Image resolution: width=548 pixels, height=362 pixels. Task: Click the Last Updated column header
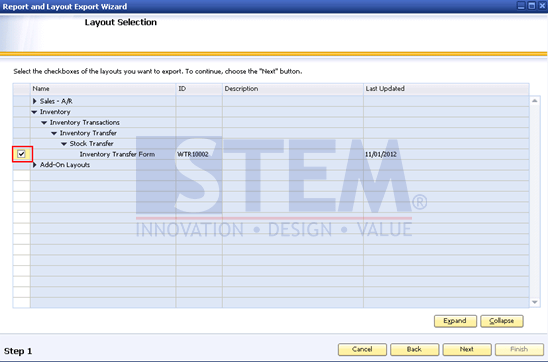(x=446, y=89)
